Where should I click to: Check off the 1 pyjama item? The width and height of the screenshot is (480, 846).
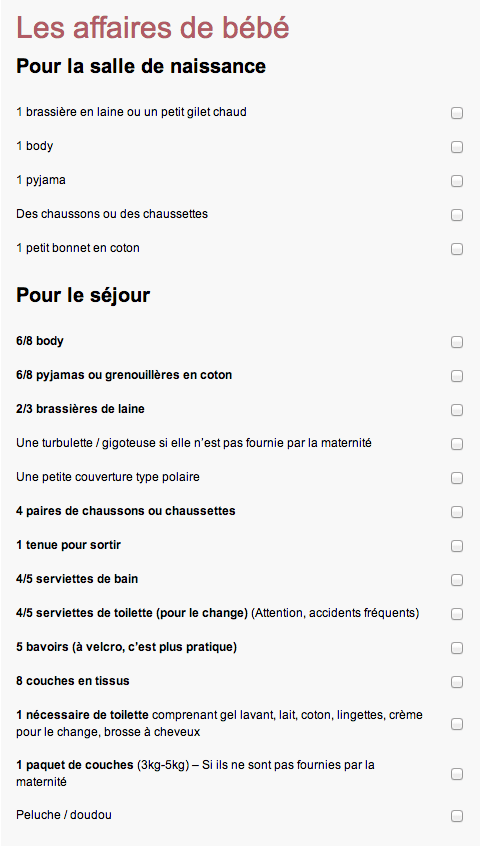click(457, 181)
